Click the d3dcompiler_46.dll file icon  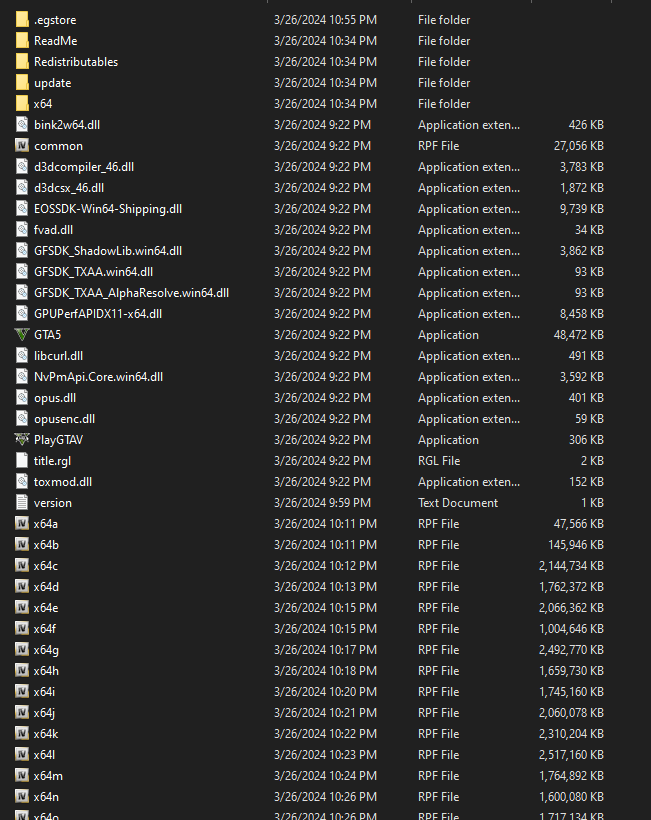22,166
